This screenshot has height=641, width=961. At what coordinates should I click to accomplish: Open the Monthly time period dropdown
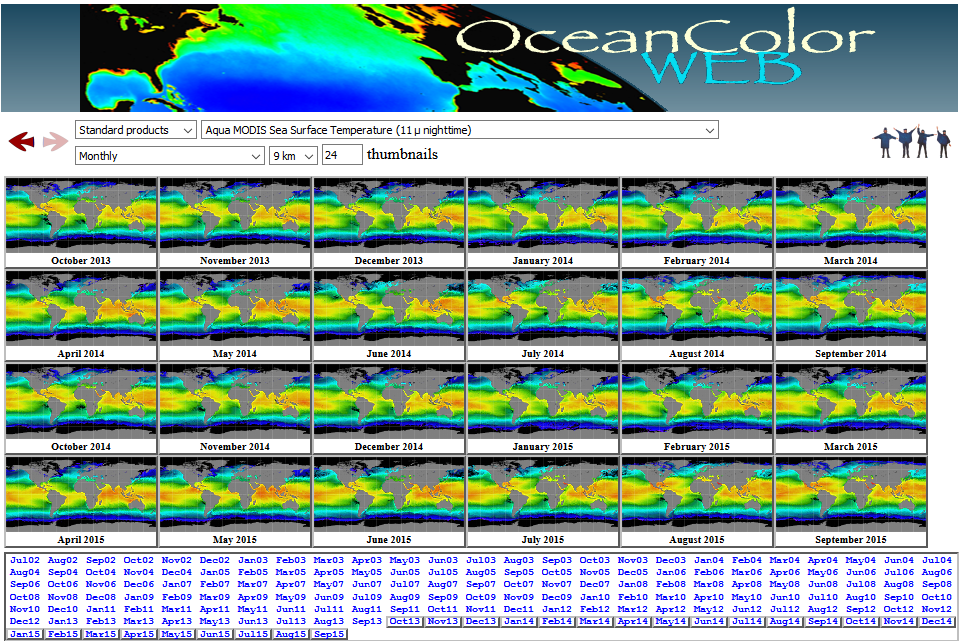point(170,156)
